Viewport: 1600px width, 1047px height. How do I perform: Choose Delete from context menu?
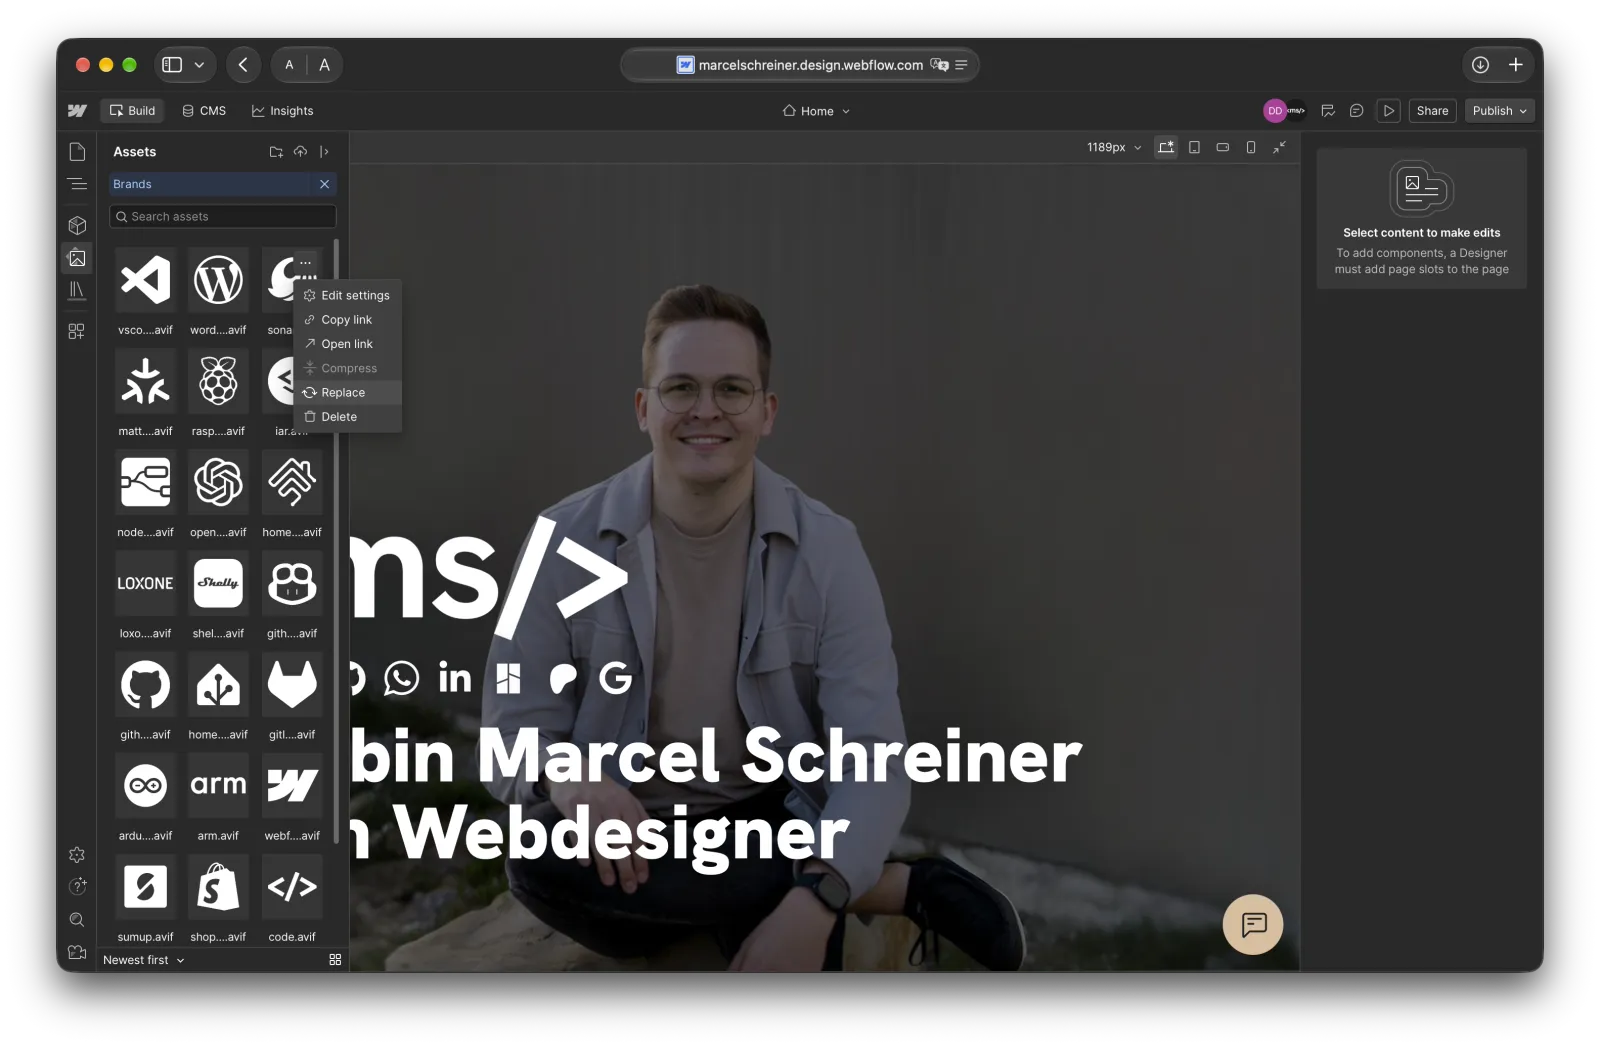(x=347, y=417)
